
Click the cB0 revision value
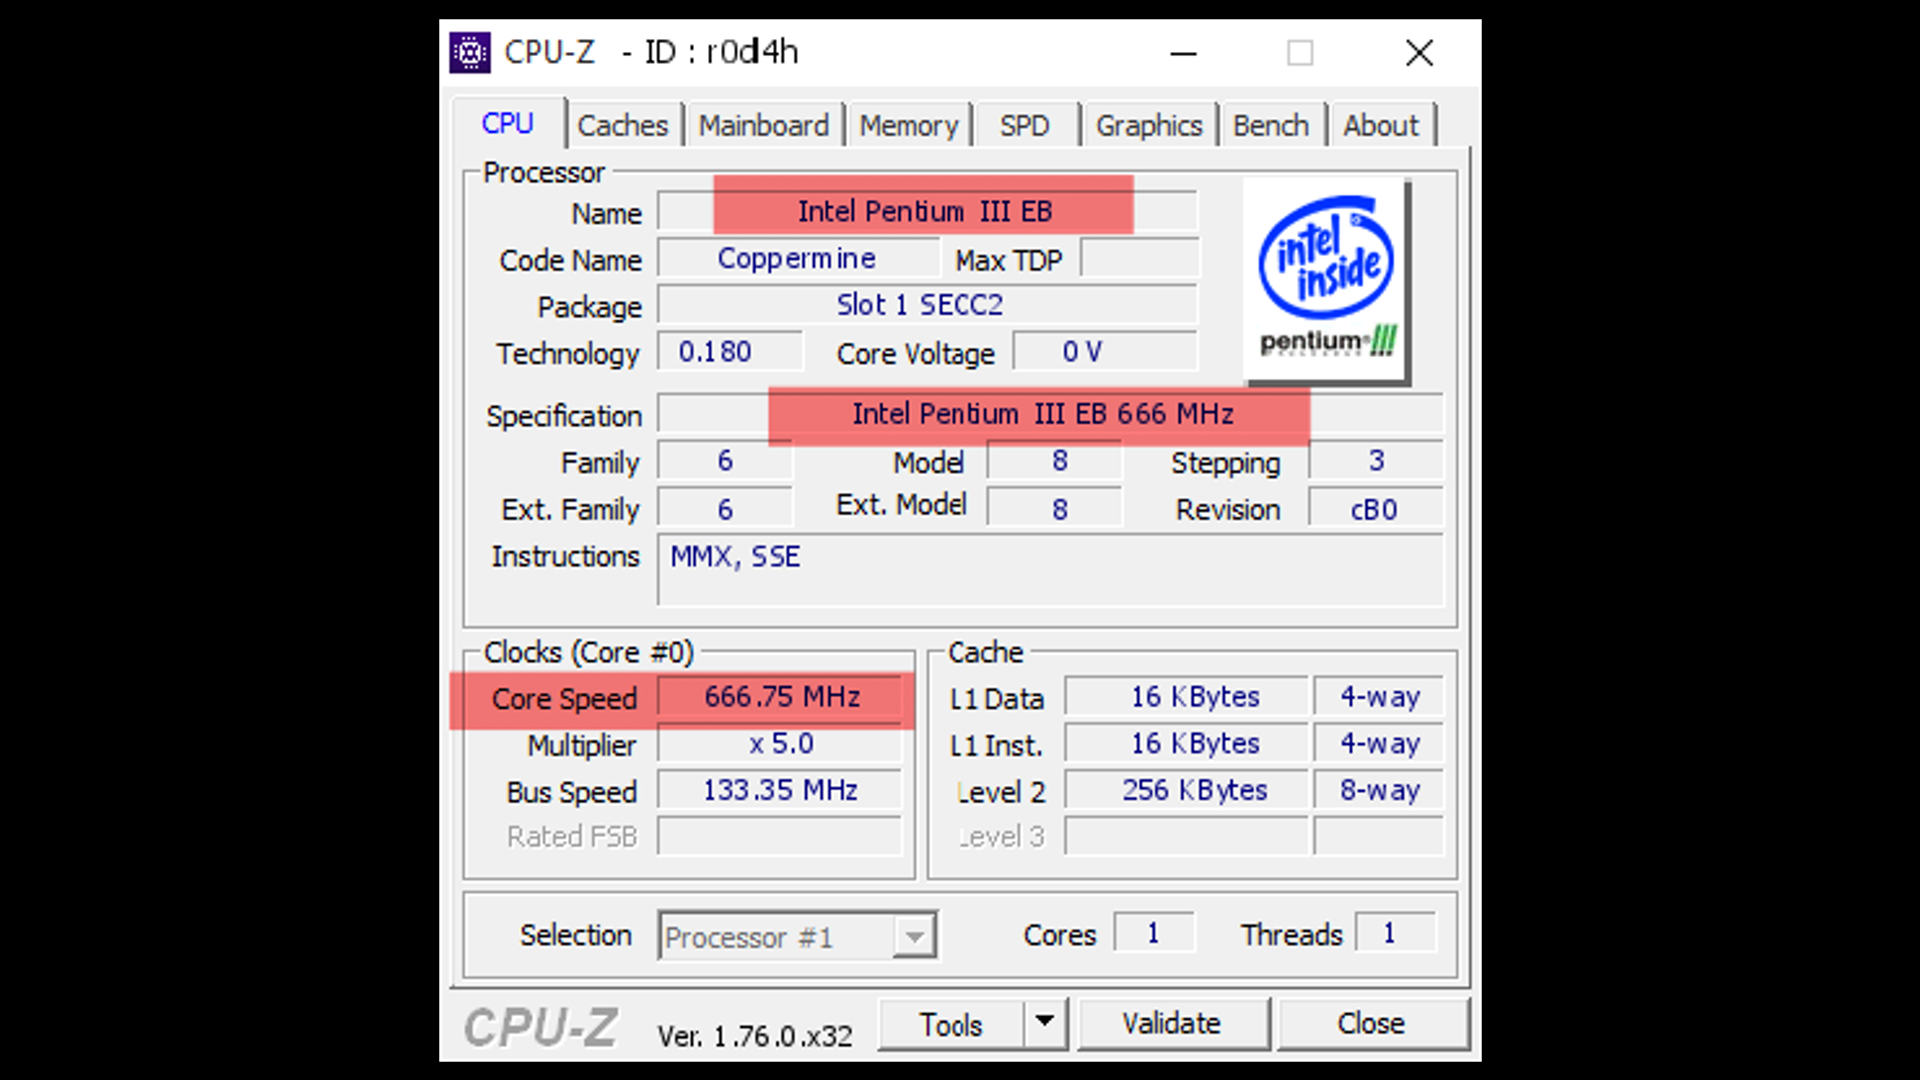point(1376,509)
